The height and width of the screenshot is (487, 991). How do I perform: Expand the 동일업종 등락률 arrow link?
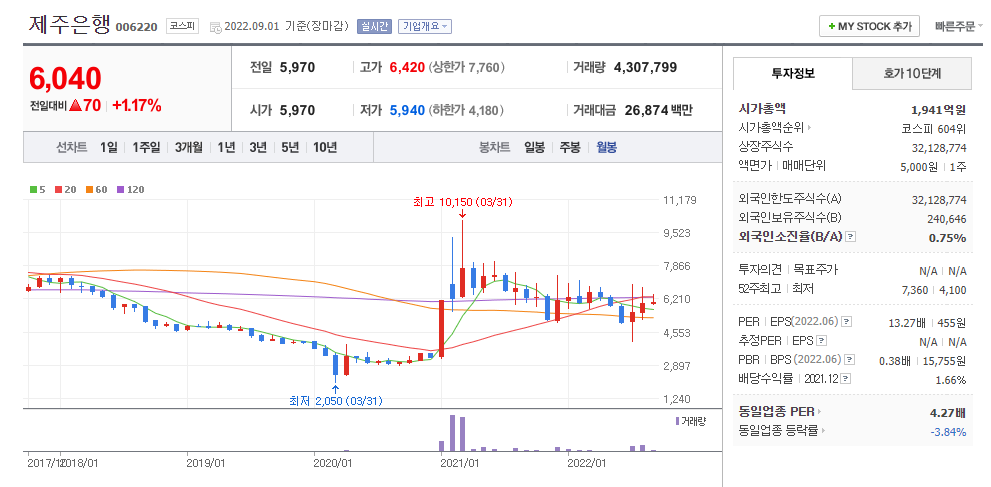pyautogui.click(x=822, y=432)
